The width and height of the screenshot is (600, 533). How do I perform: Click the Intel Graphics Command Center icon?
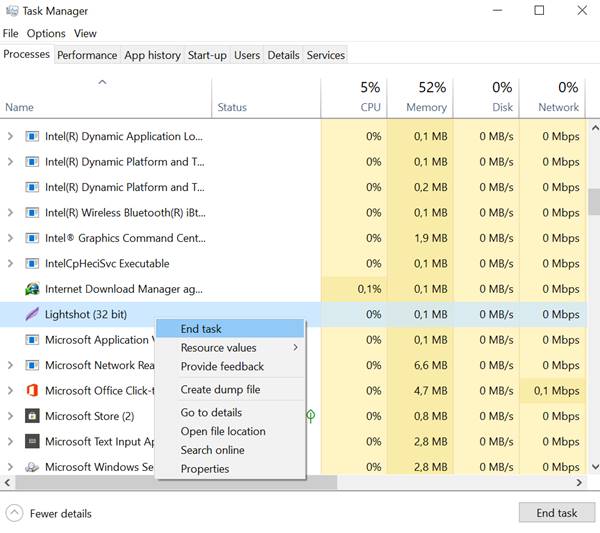[x=32, y=238]
